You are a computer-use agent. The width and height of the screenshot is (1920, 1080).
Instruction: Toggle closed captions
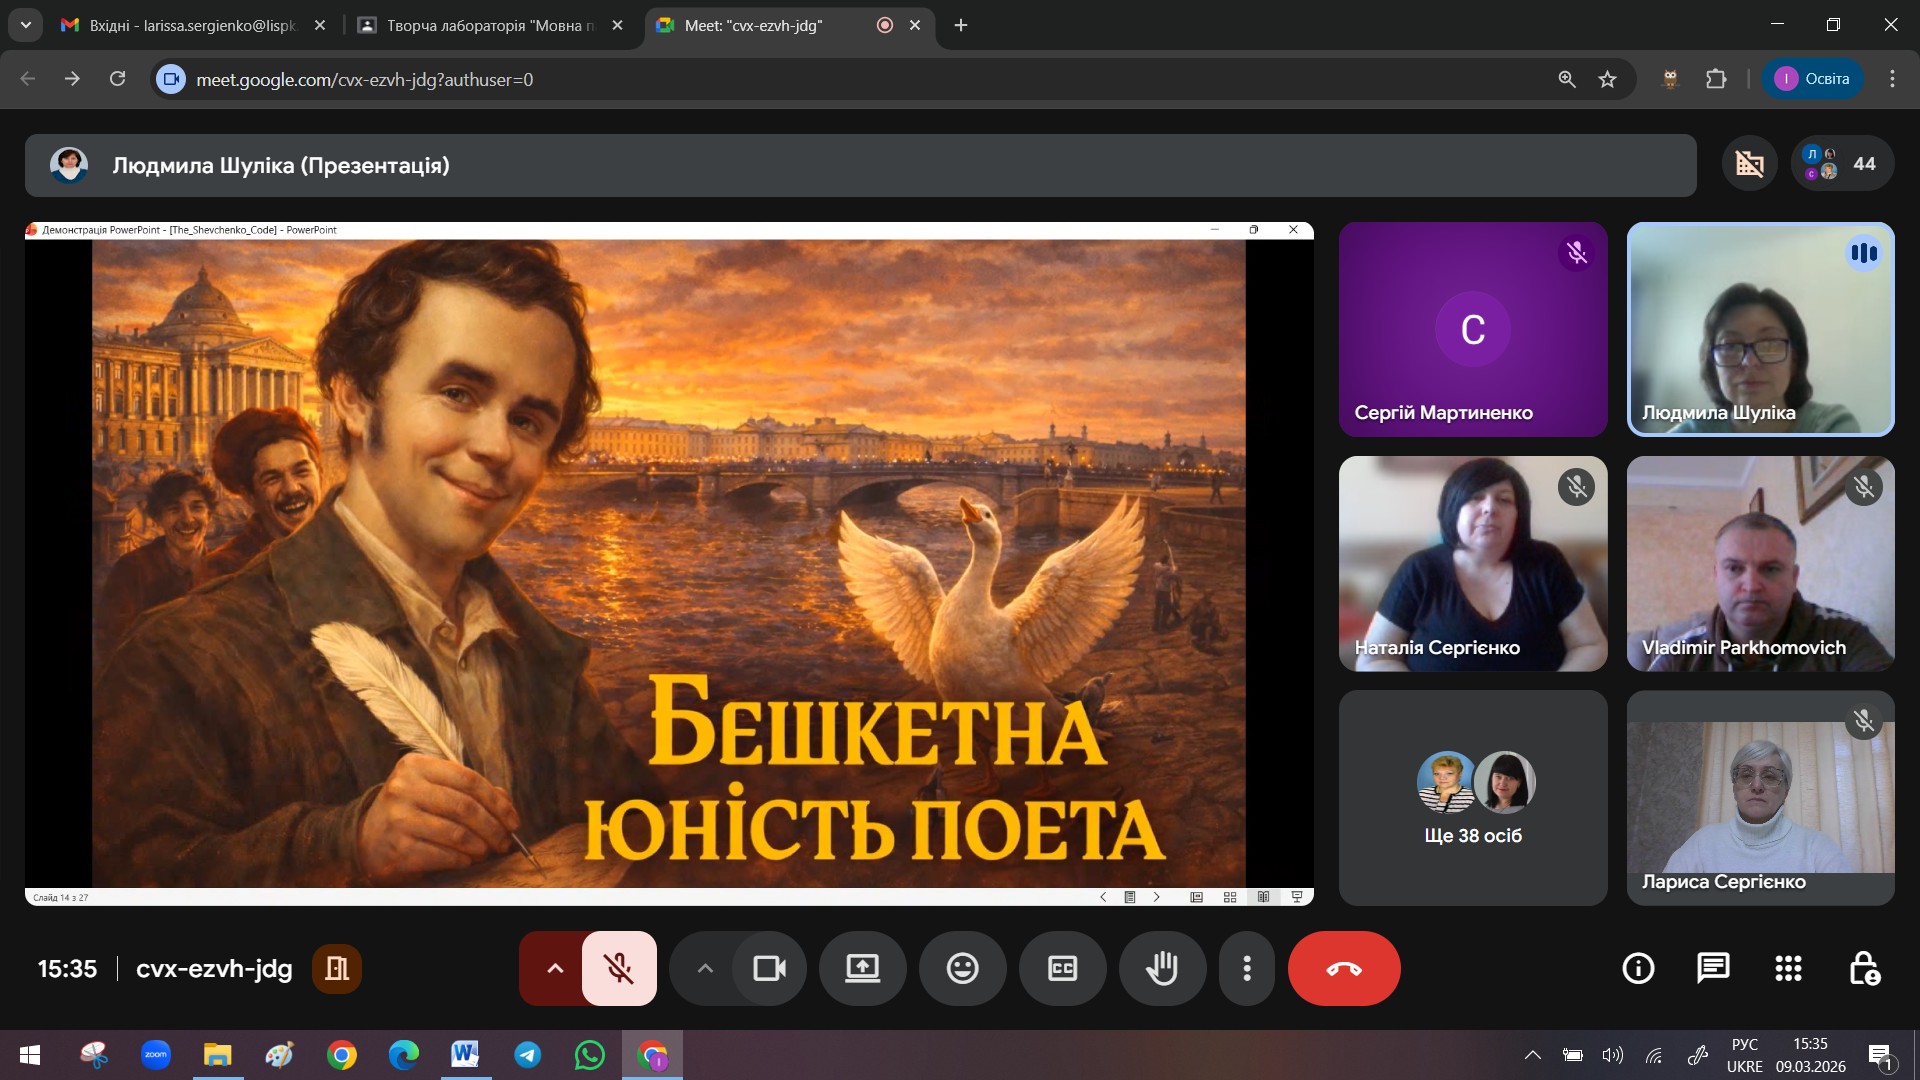pyautogui.click(x=1062, y=968)
